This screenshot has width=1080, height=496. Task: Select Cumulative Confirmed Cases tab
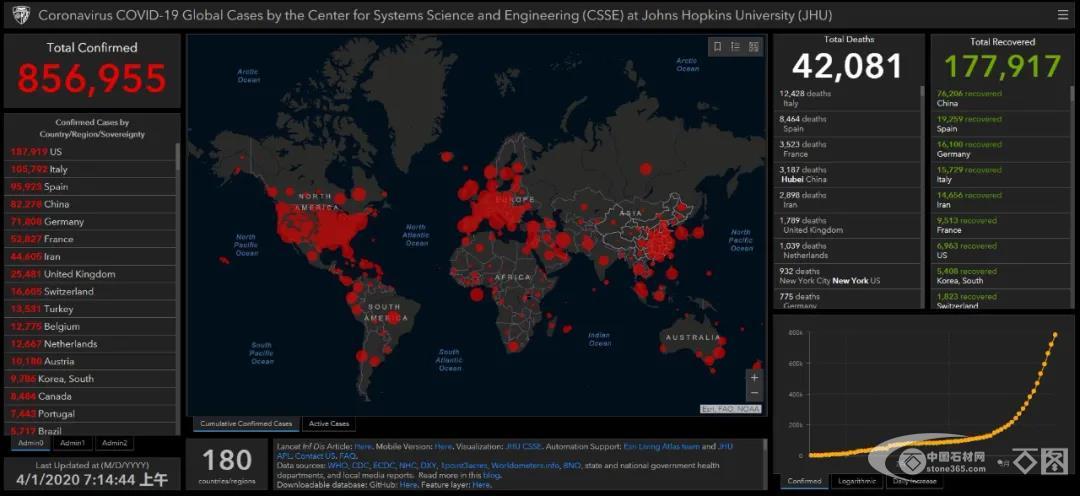pyautogui.click(x=246, y=424)
